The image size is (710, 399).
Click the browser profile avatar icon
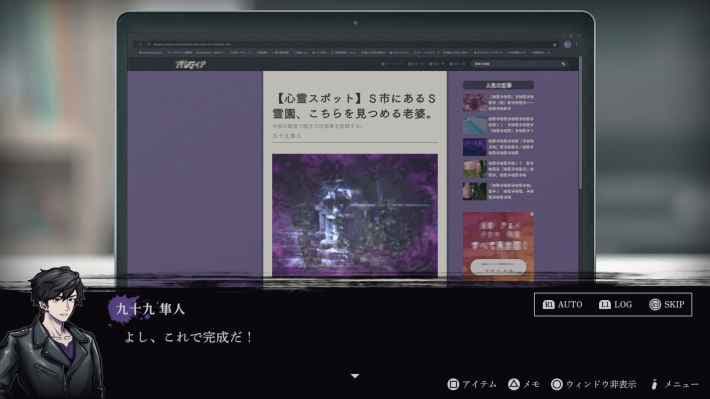pyautogui.click(x=568, y=44)
